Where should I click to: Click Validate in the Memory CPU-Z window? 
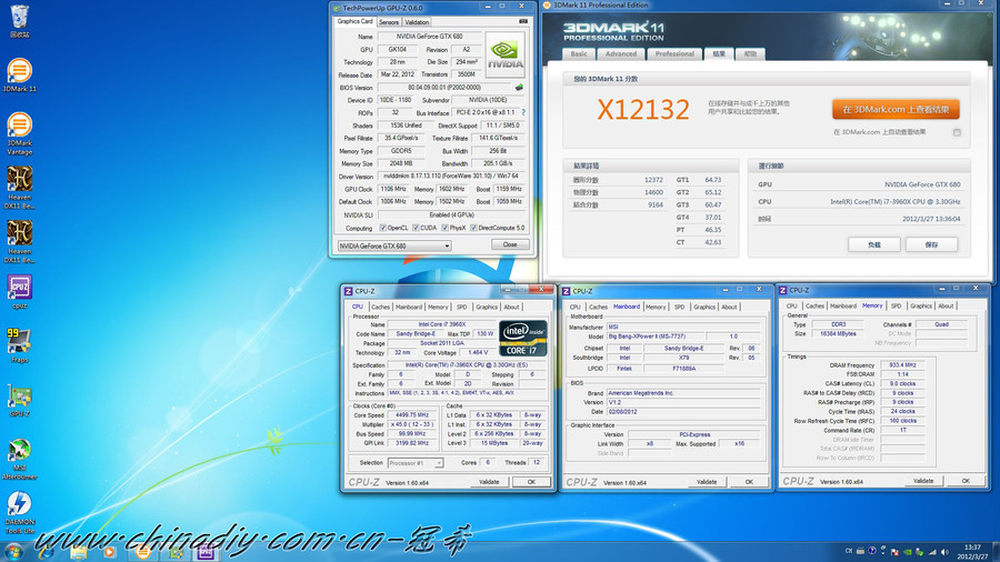(923, 481)
